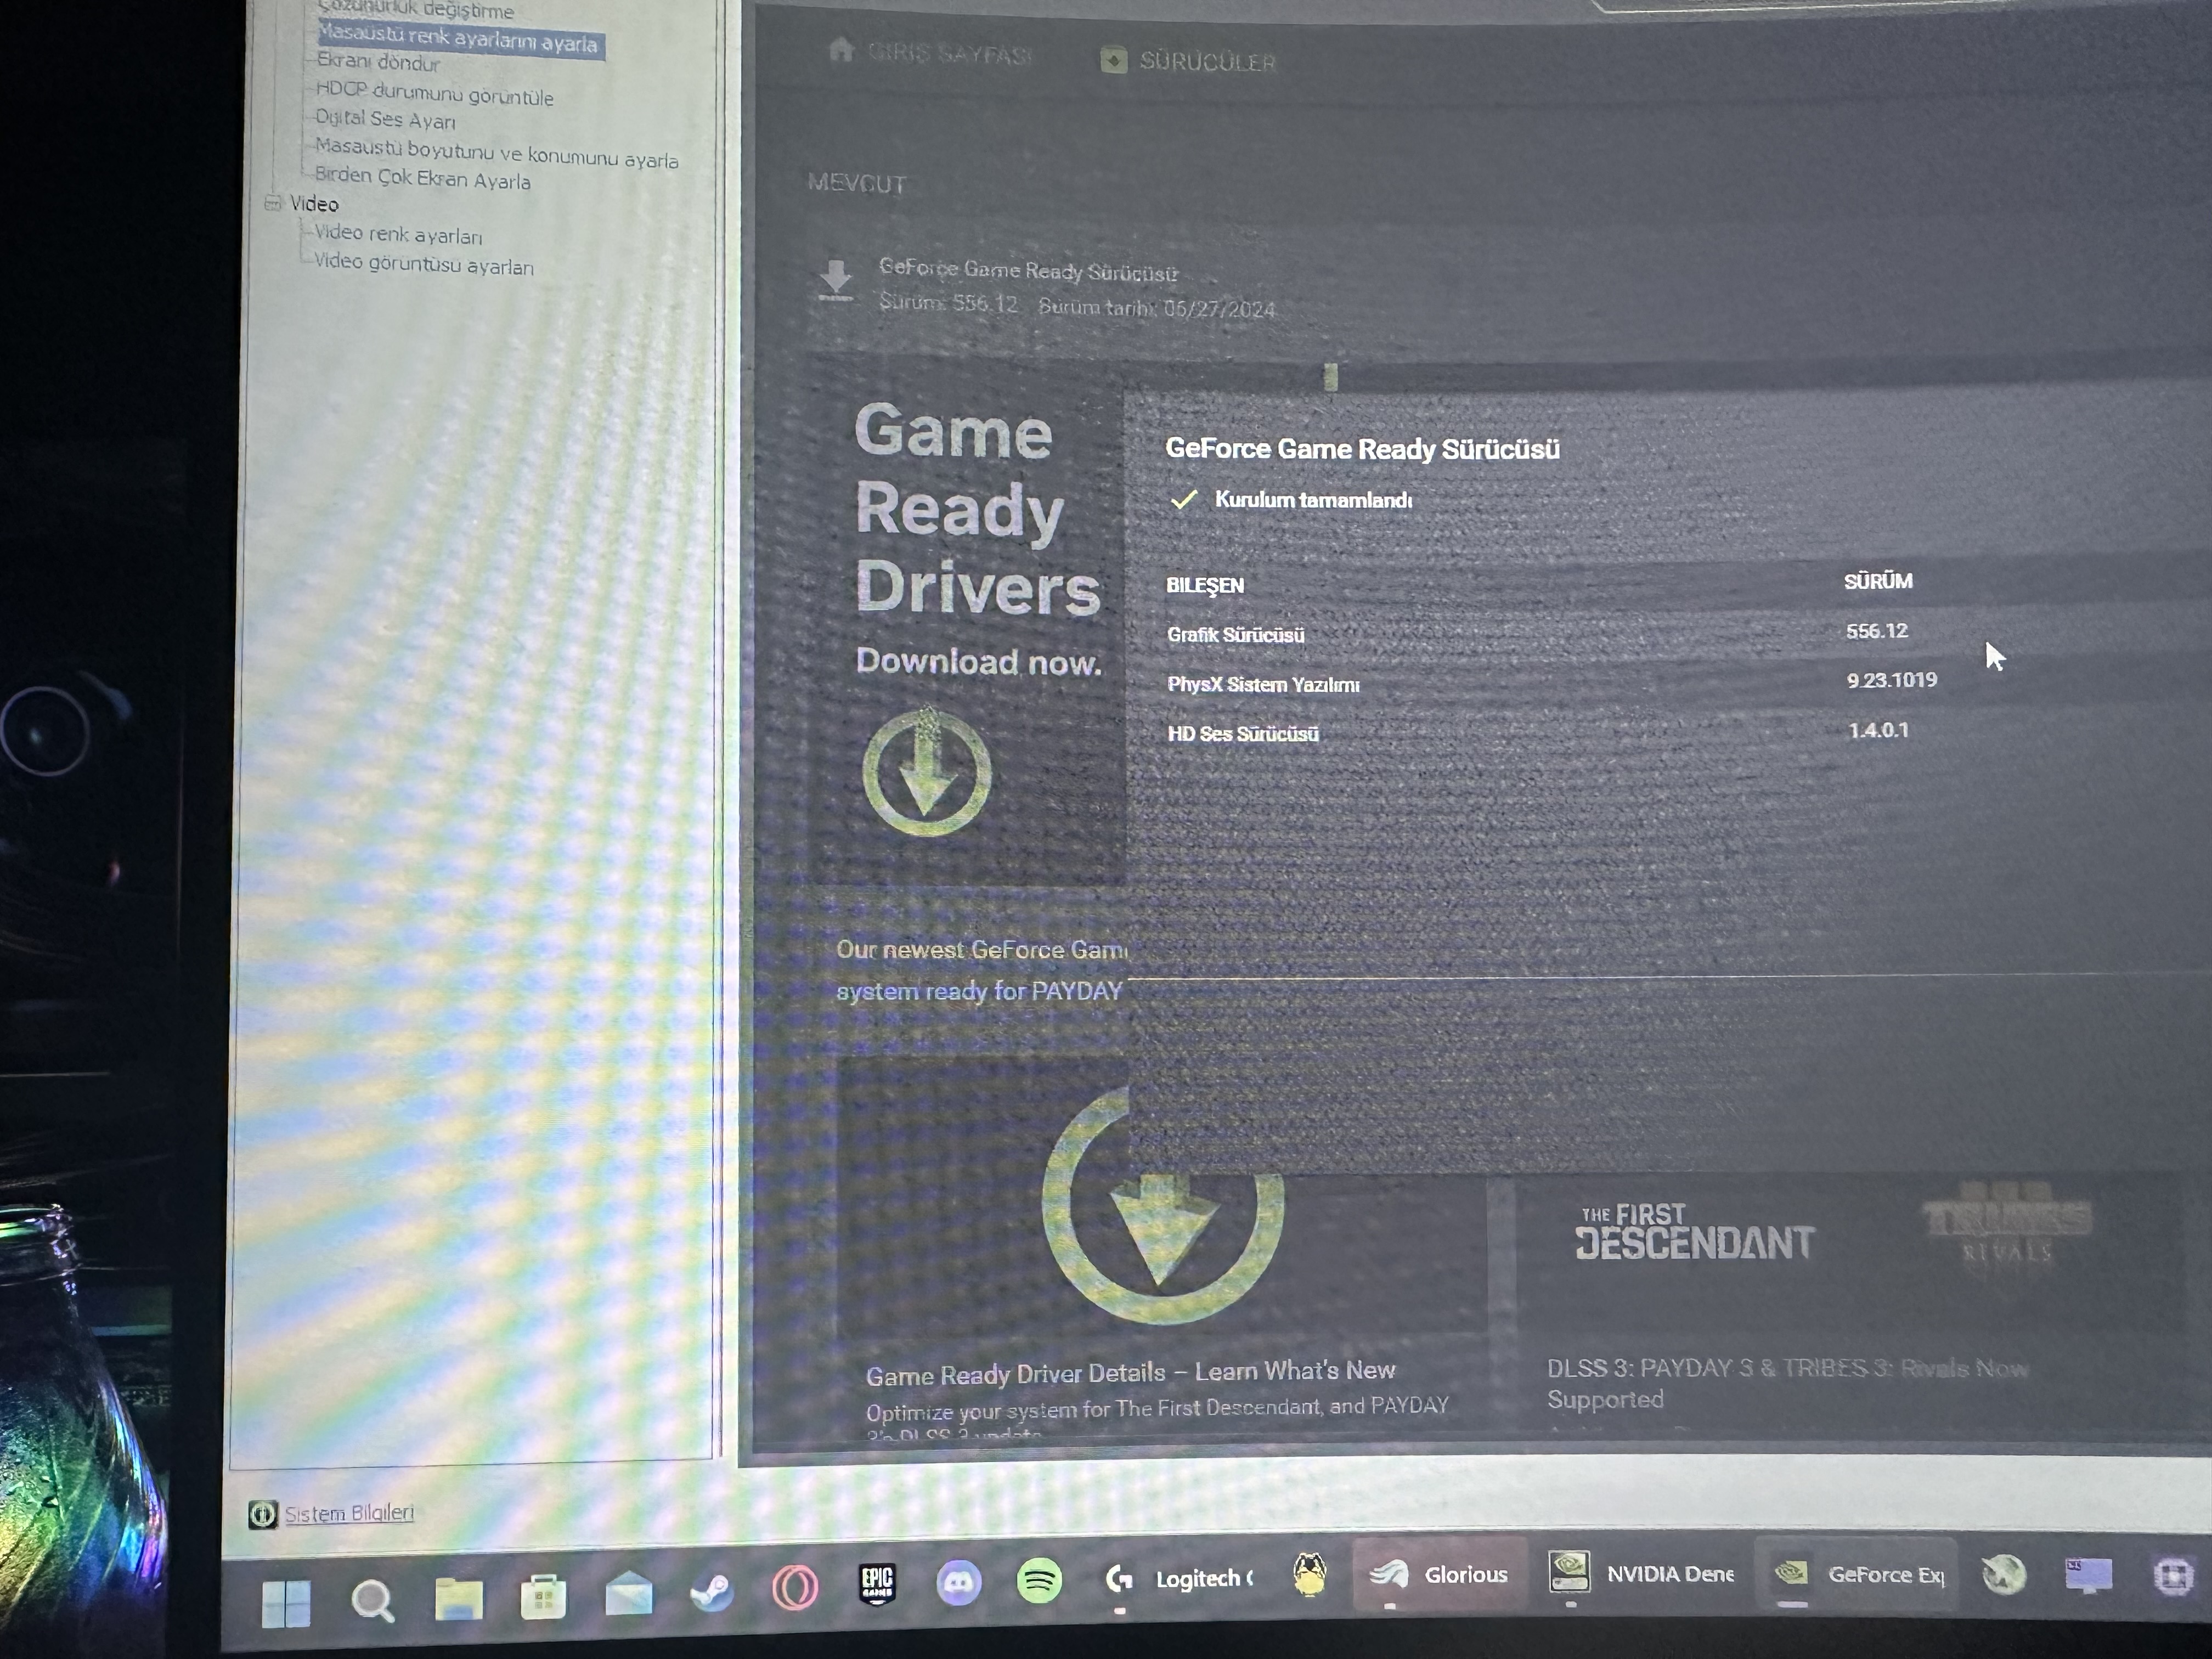Click the Game Ready Drivers banner thumbnail

click(966, 620)
